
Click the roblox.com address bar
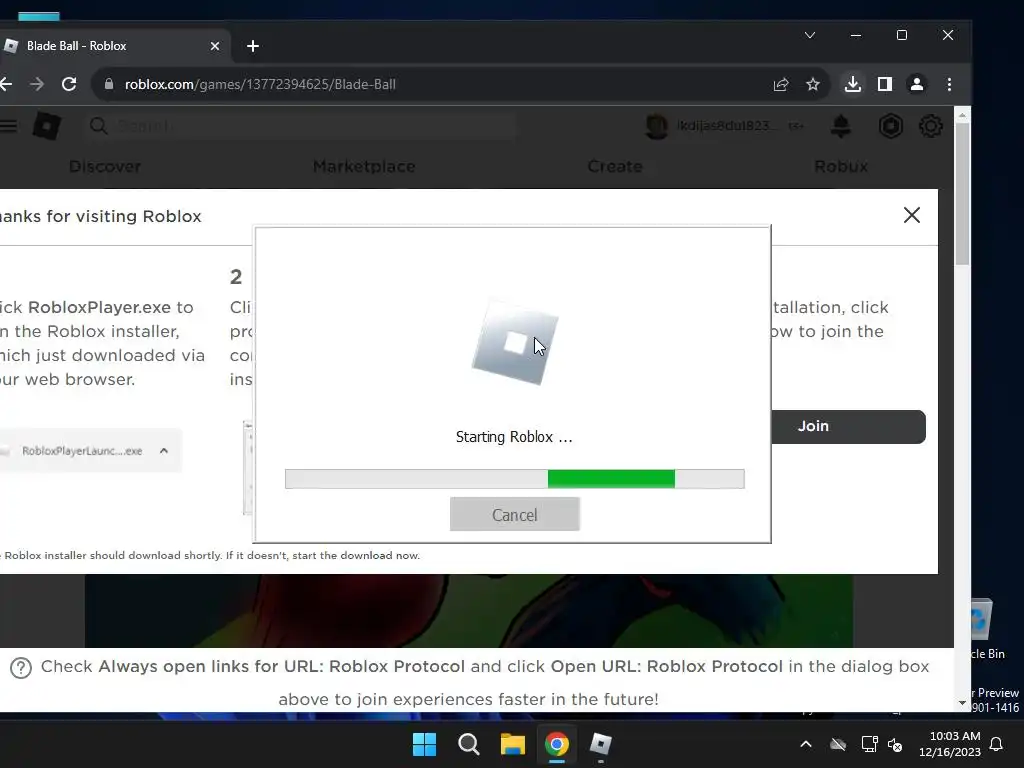click(x=431, y=84)
